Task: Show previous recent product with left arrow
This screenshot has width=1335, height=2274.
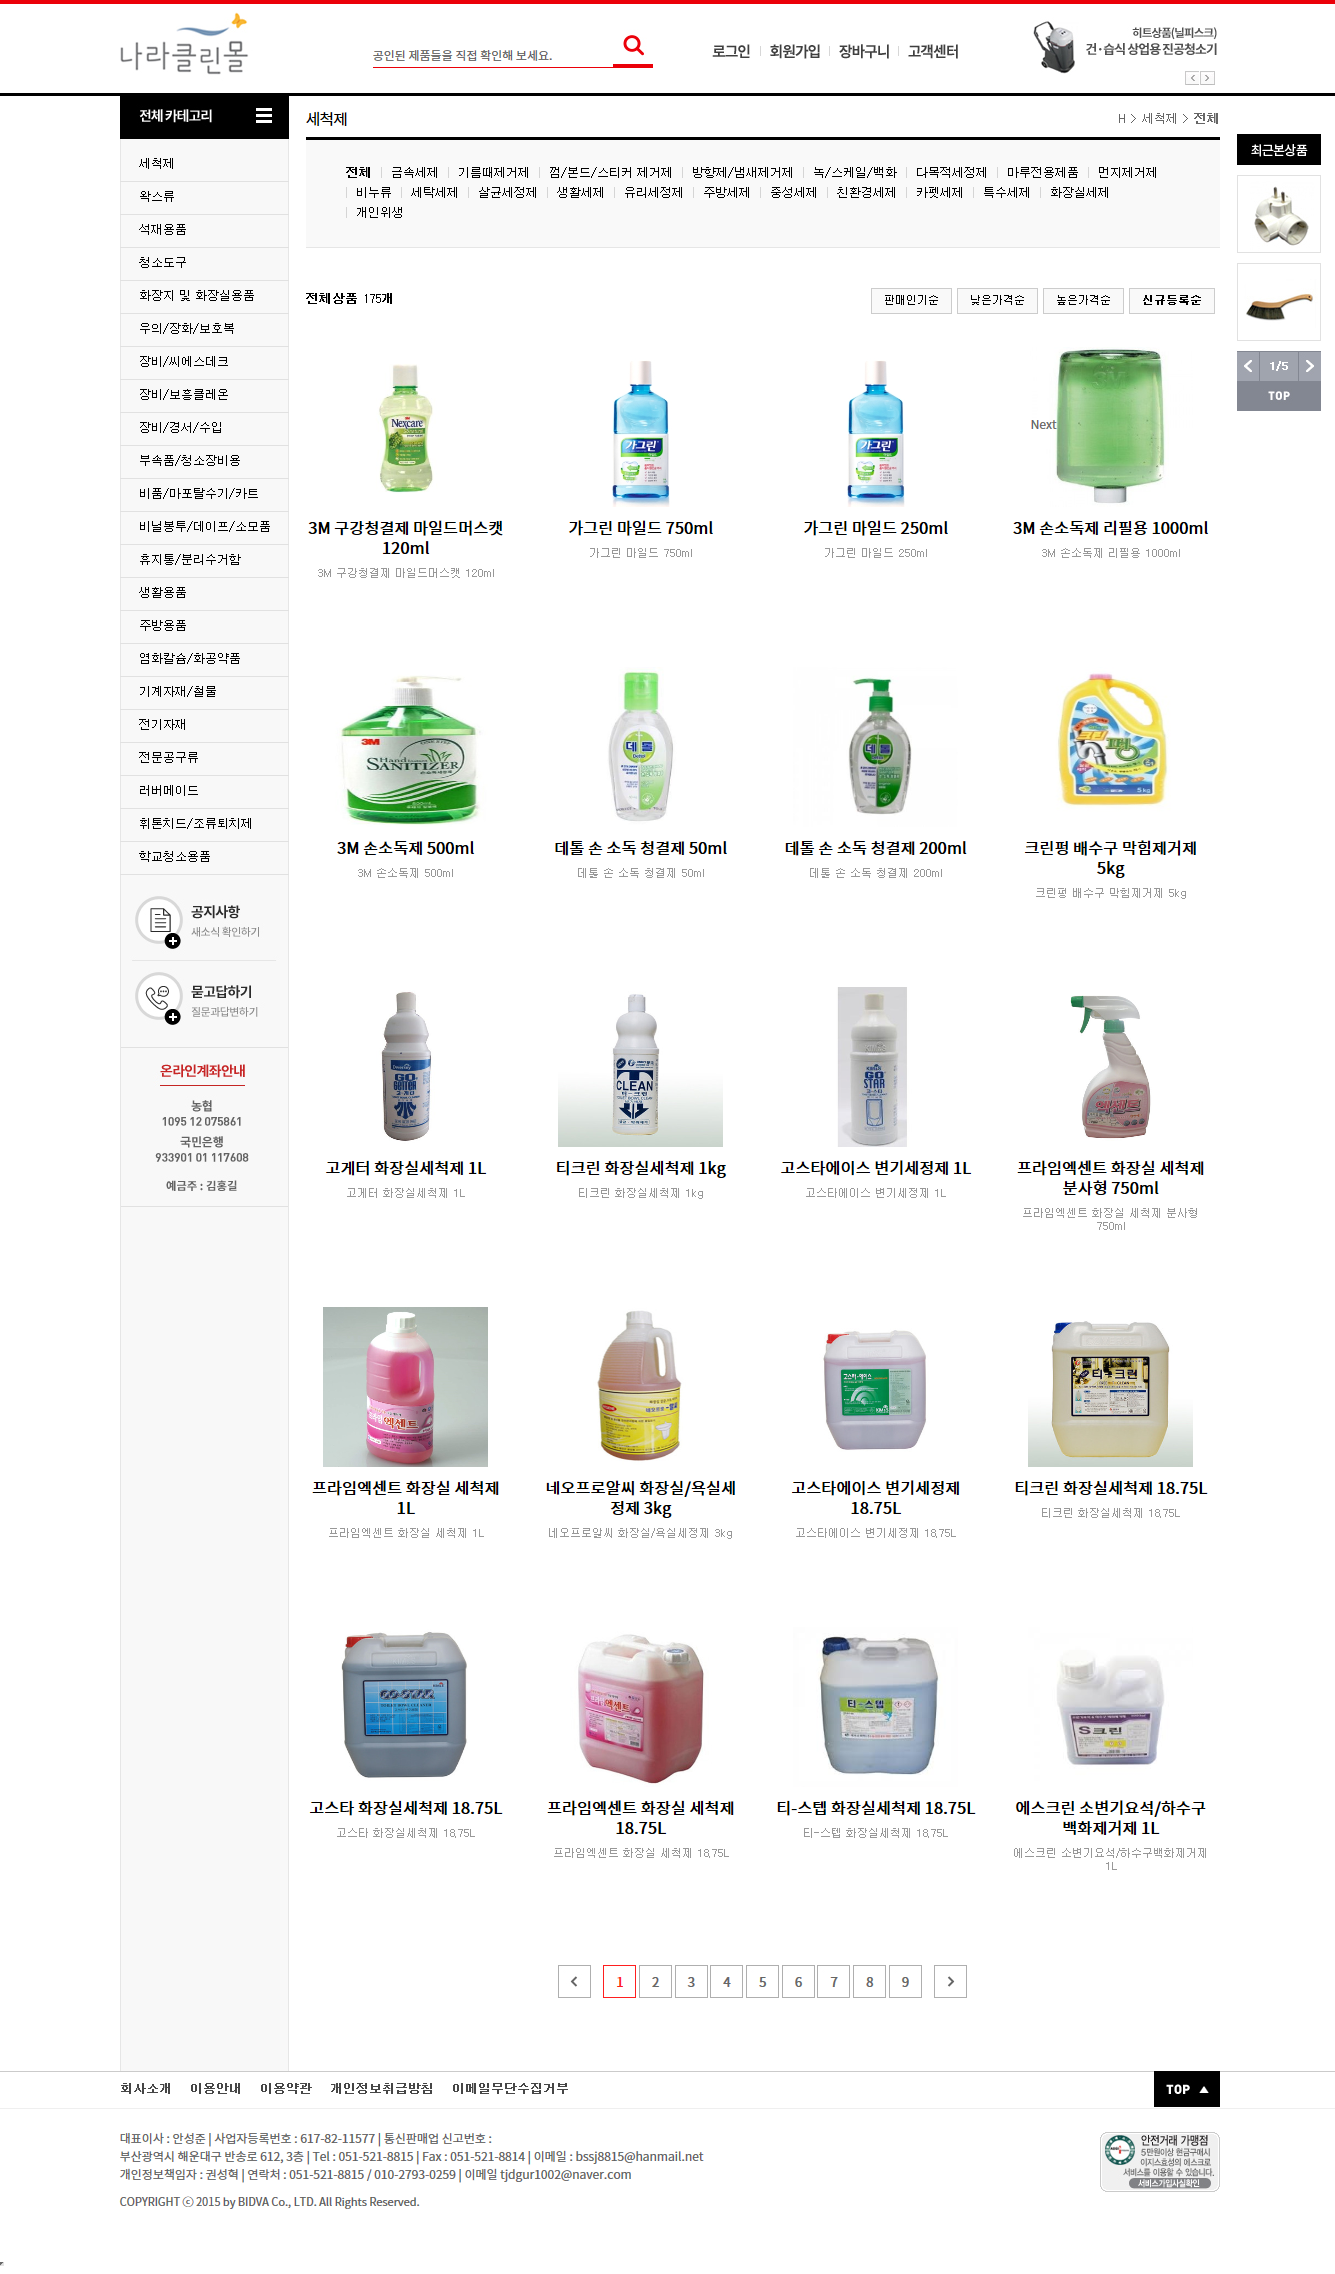Action: coord(1248,366)
